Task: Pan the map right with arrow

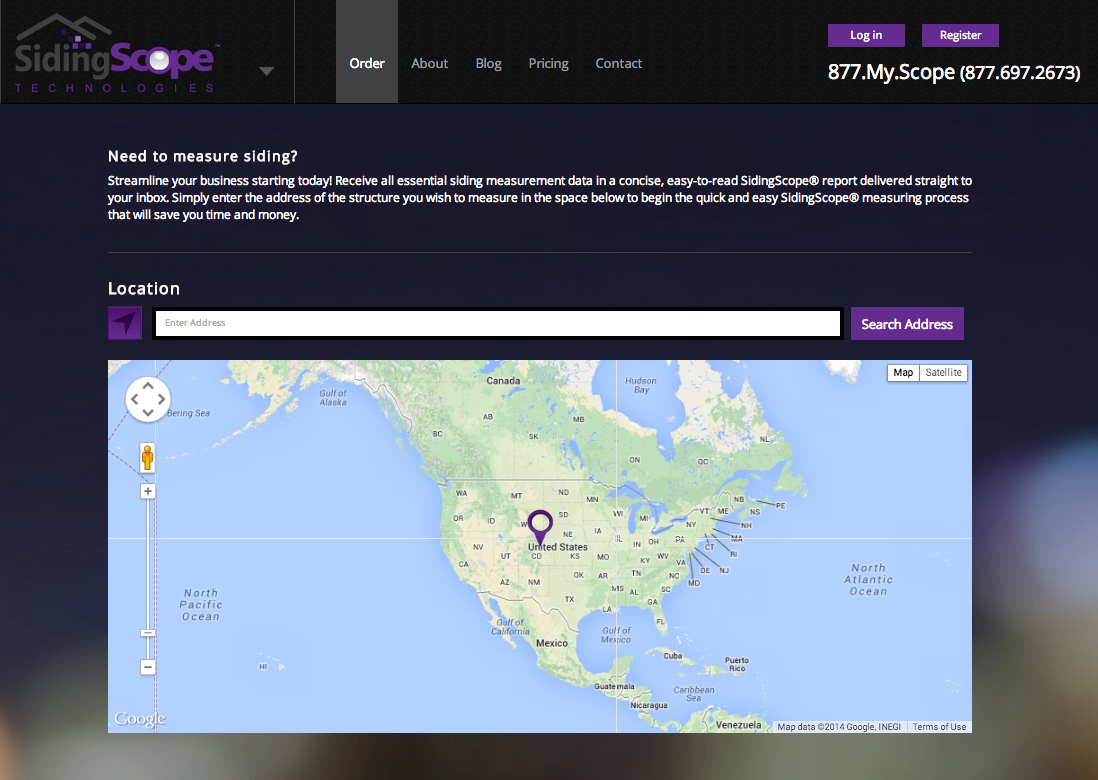Action: pos(162,399)
